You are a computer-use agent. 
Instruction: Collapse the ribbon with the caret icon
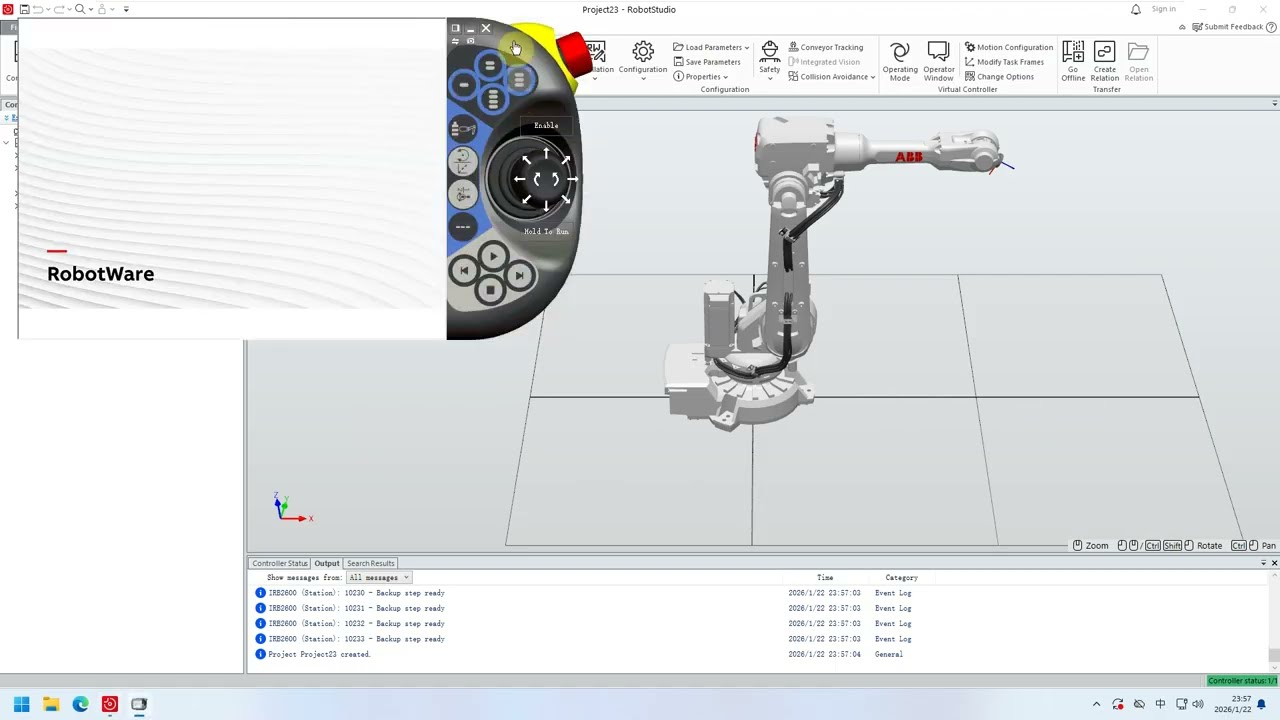pyautogui.click(x=1181, y=27)
